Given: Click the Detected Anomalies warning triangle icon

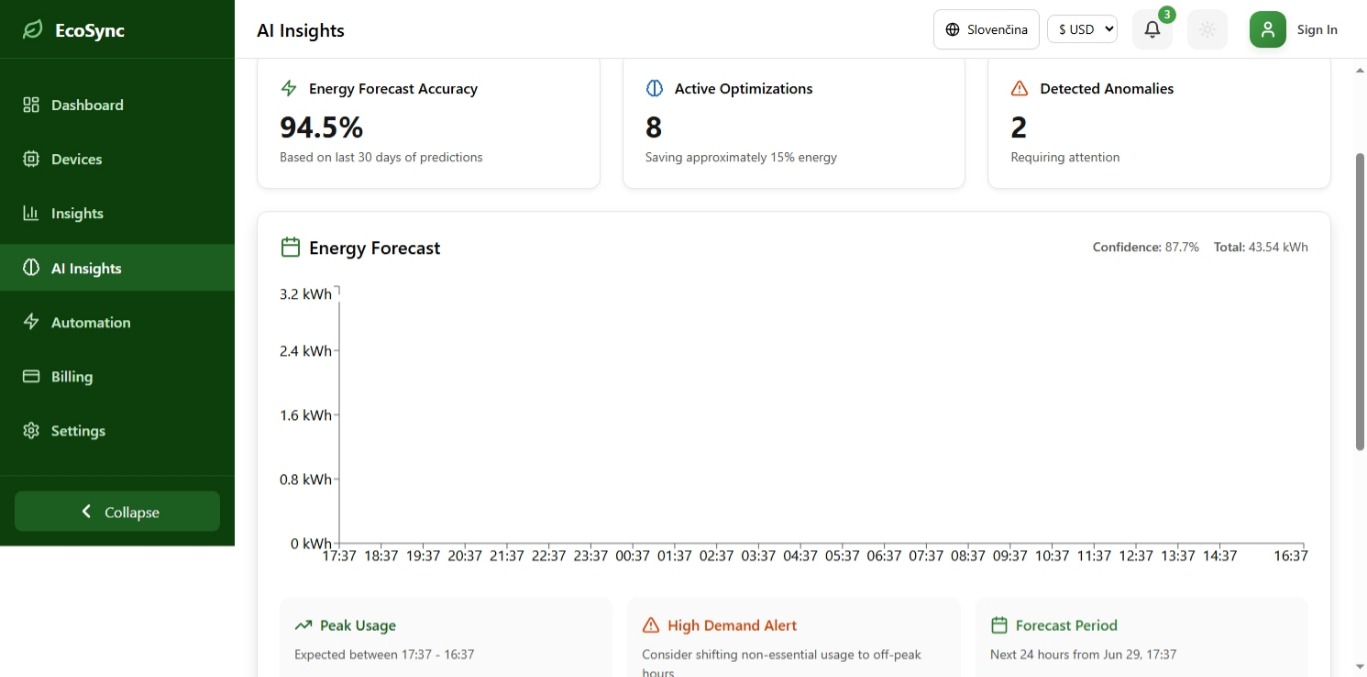Looking at the screenshot, I should pyautogui.click(x=1019, y=89).
